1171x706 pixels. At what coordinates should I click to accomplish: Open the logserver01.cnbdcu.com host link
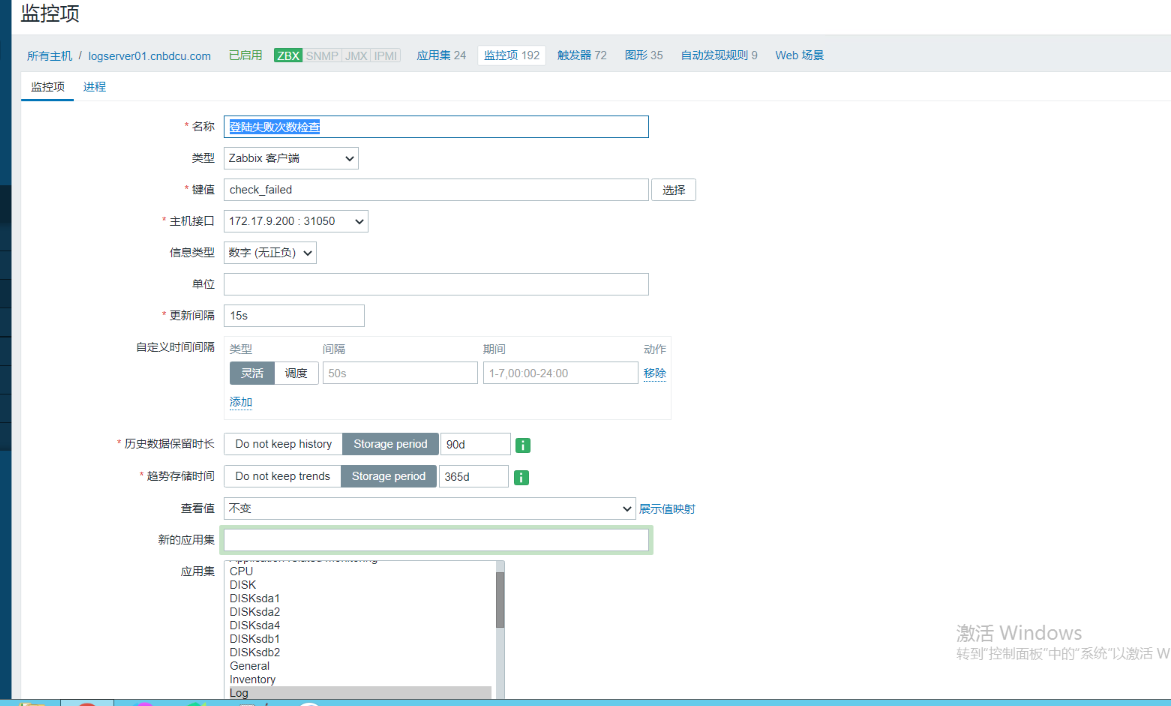149,56
